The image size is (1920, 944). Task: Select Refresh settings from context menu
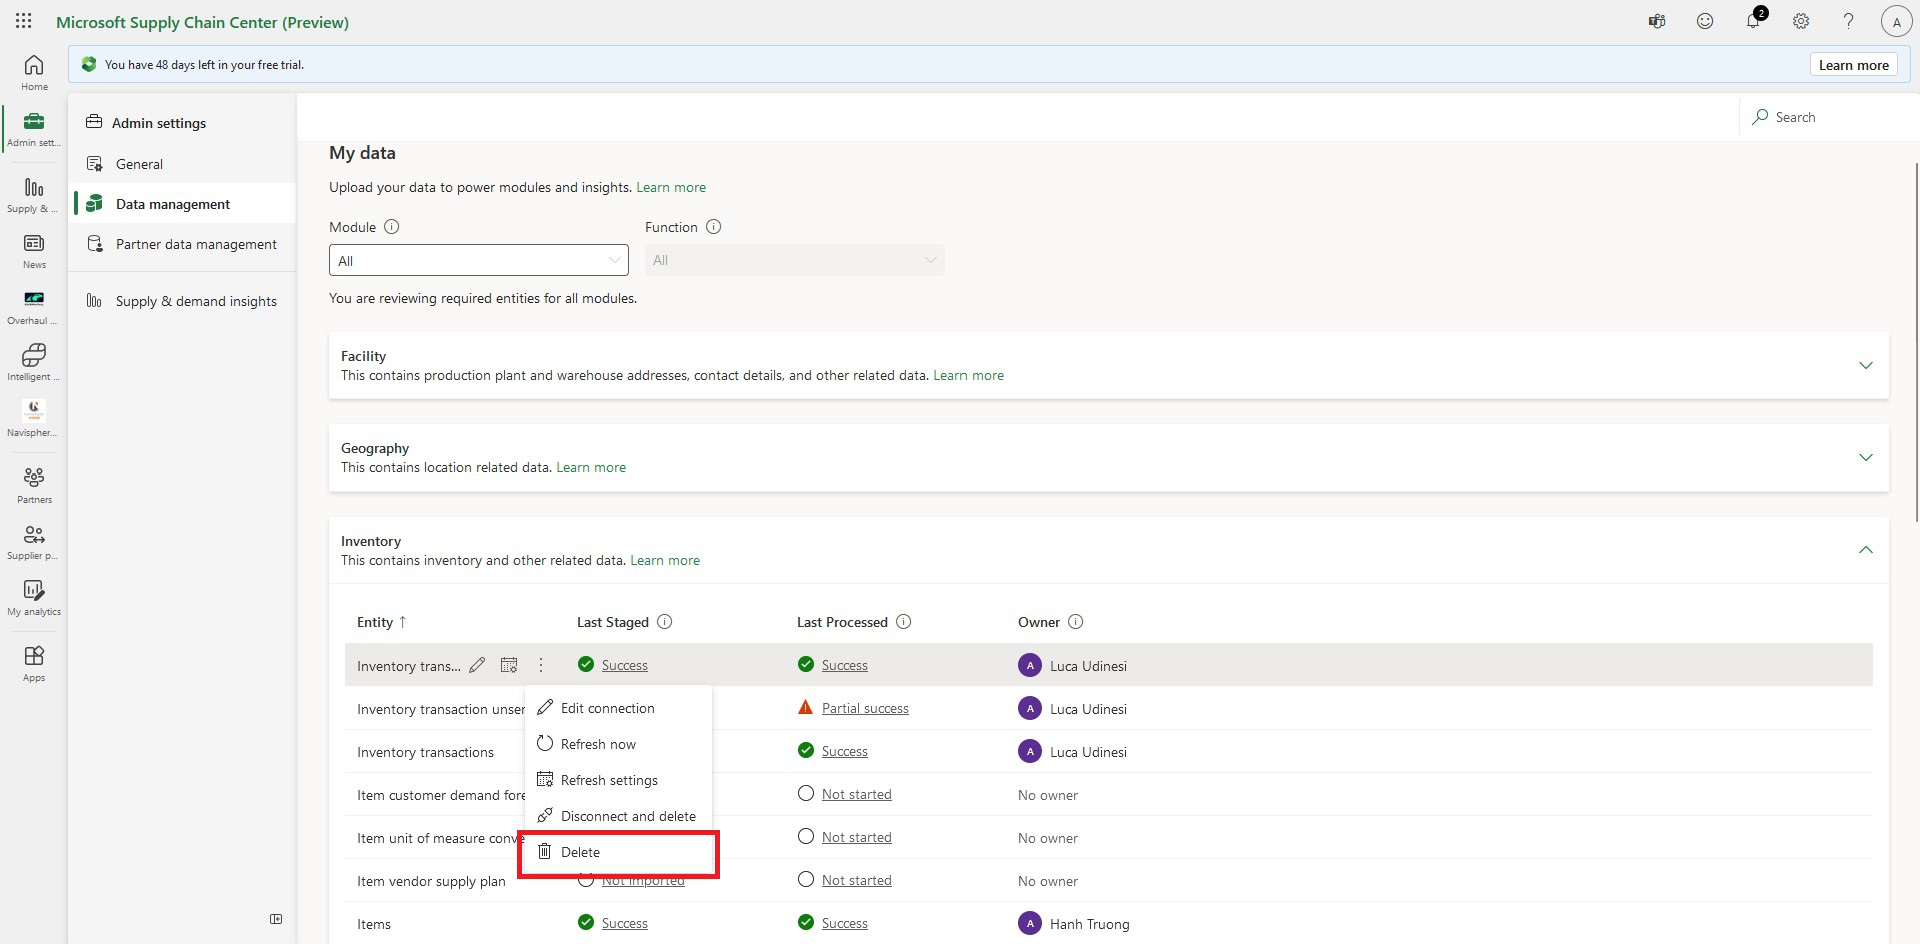618,780
